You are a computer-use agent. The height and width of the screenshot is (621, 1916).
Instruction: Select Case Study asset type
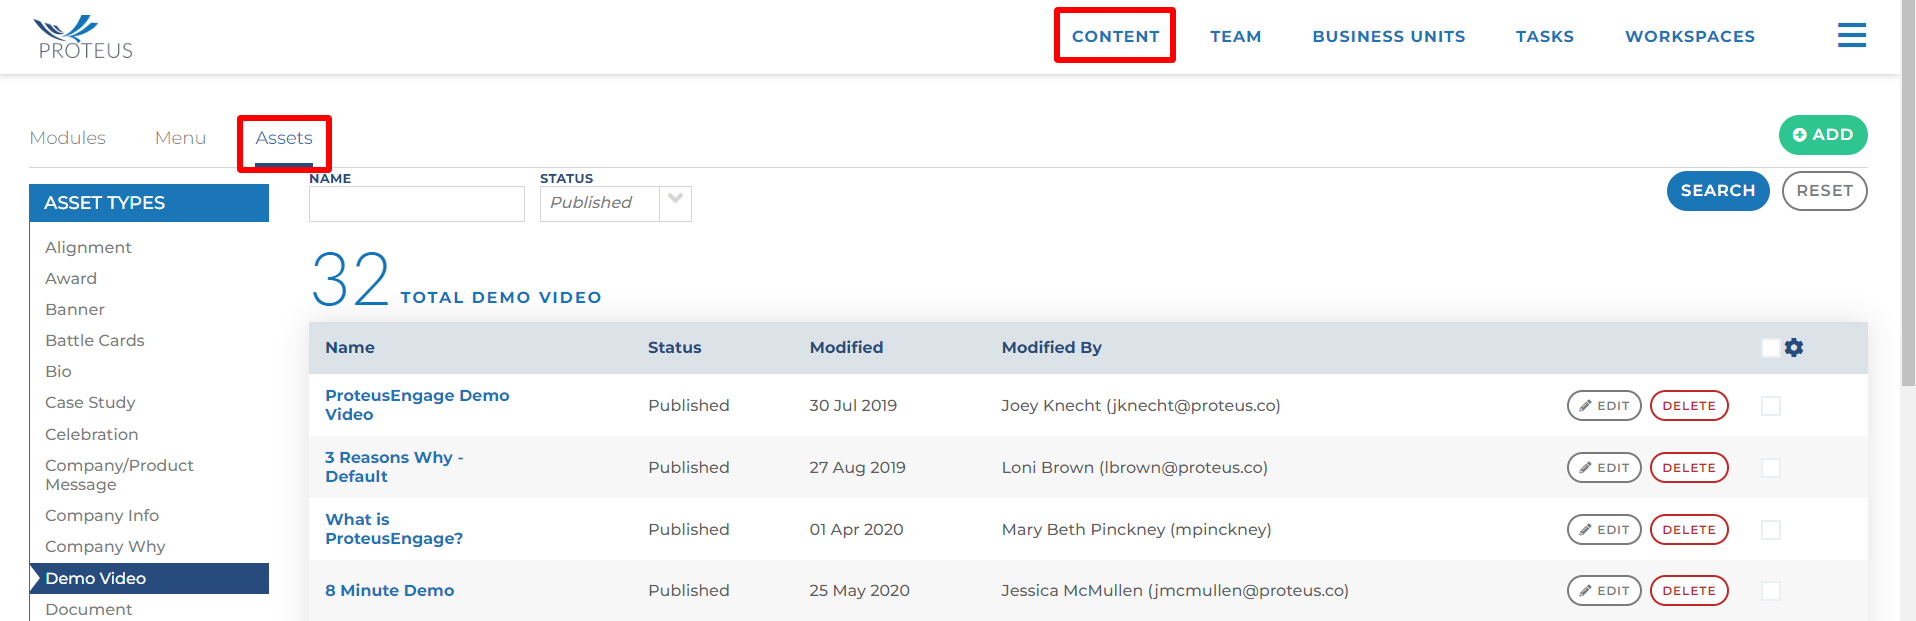pyautogui.click(x=90, y=402)
